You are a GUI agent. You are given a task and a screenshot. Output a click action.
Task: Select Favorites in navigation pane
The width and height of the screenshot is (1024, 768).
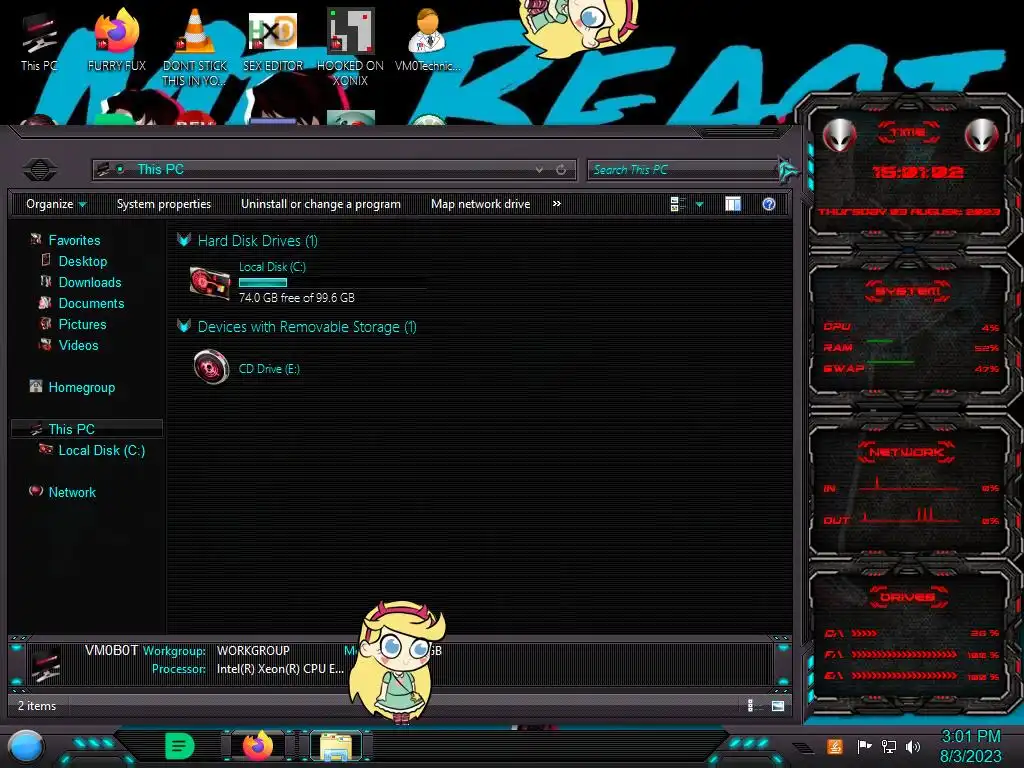[x=74, y=240]
